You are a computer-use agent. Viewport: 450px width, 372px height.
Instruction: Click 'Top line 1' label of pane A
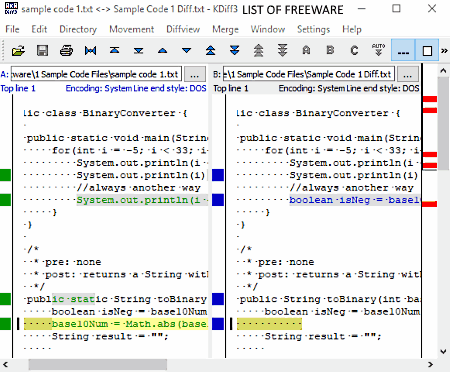(x=18, y=88)
